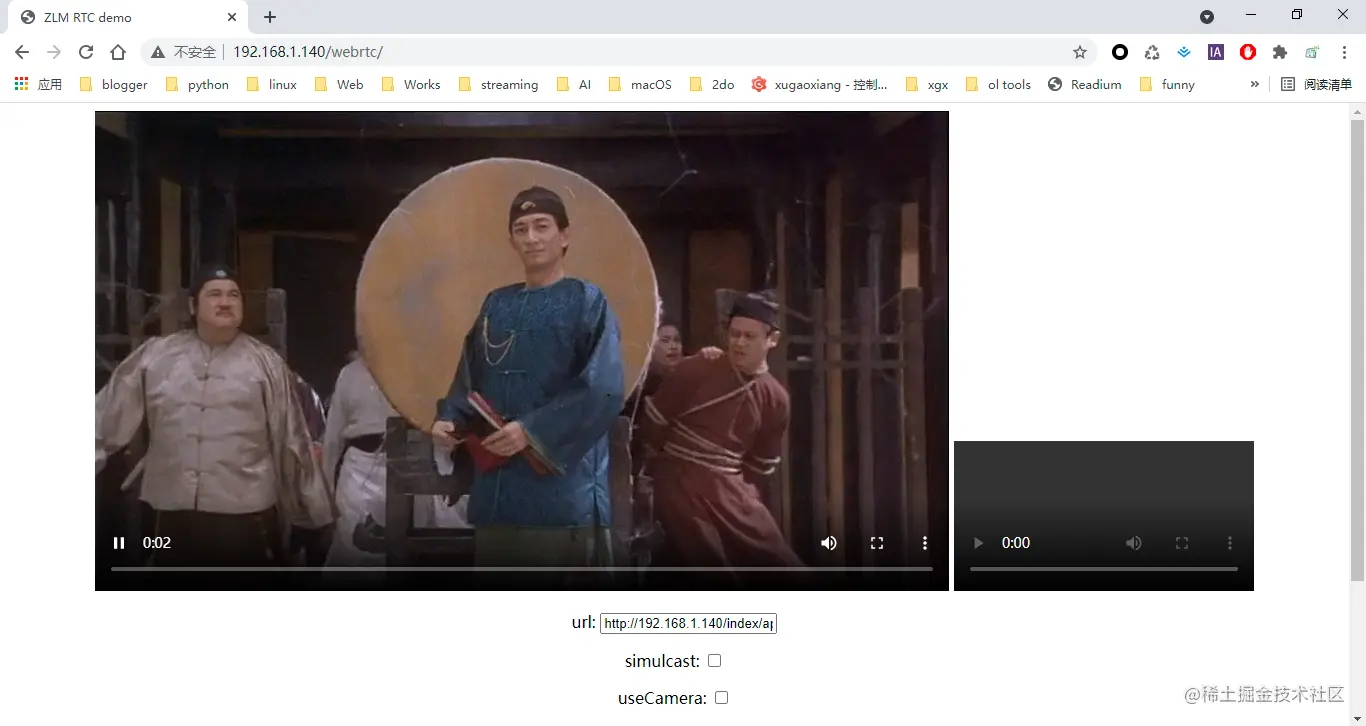Image resolution: width=1366 pixels, height=726 pixels.
Task: Open the funny bookmark folder
Action: pos(1167,85)
